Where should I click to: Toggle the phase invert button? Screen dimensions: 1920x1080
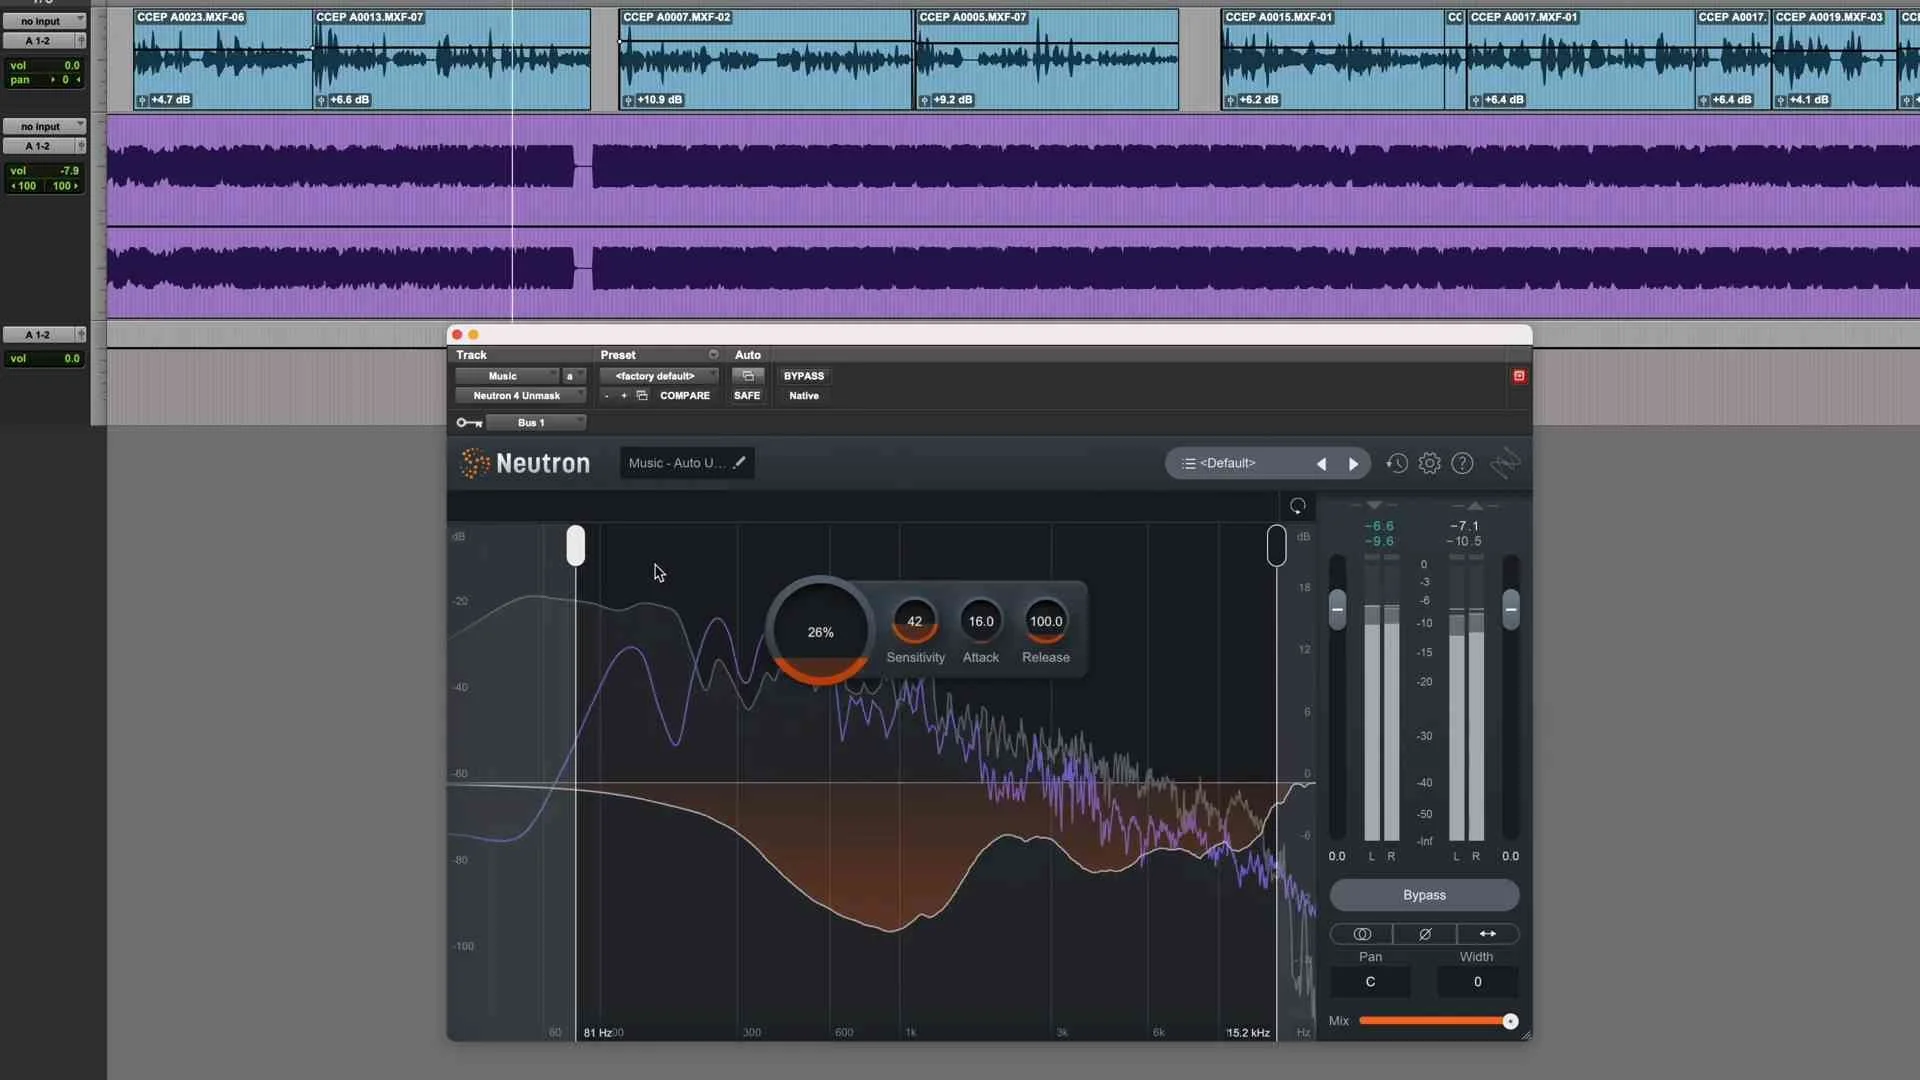coord(1424,934)
